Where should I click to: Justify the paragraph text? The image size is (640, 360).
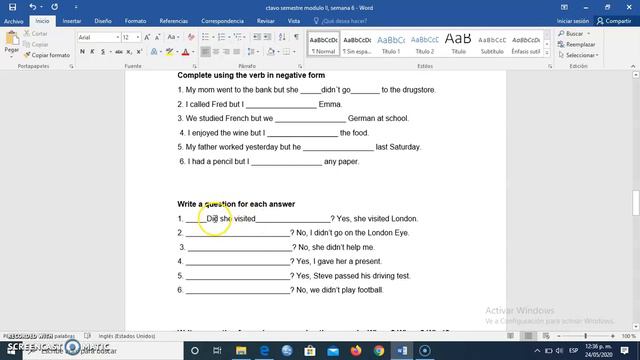click(237, 51)
